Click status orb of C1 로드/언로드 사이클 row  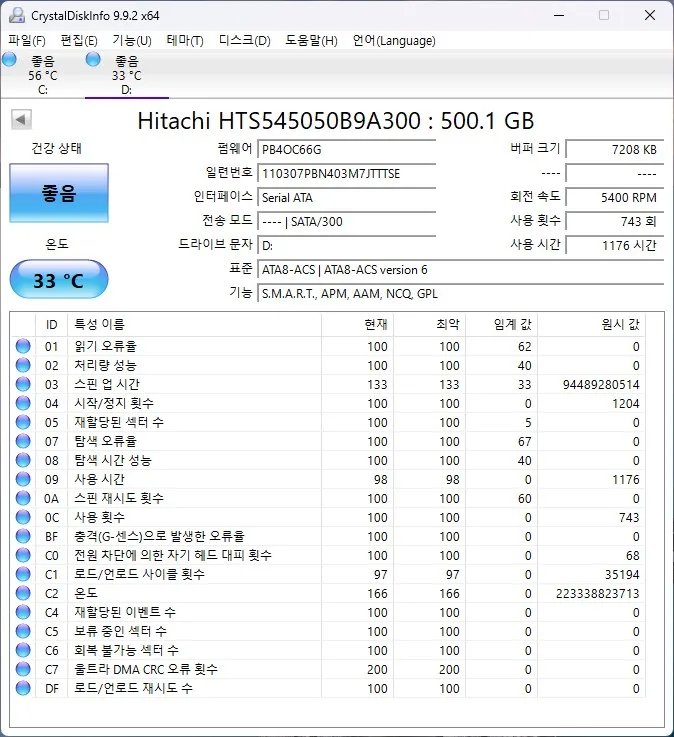(x=23, y=574)
